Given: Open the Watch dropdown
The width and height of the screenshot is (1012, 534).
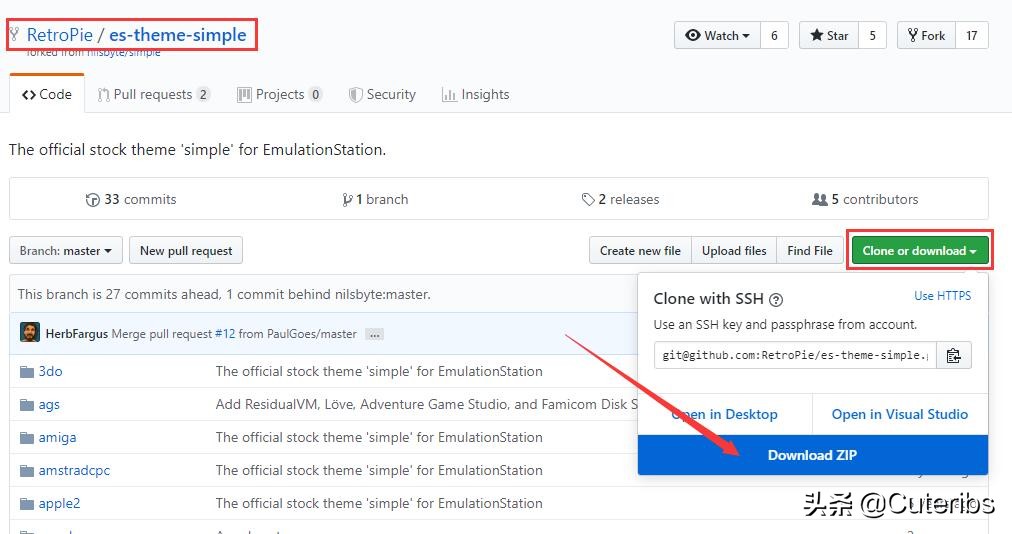Looking at the screenshot, I should click(x=717, y=36).
